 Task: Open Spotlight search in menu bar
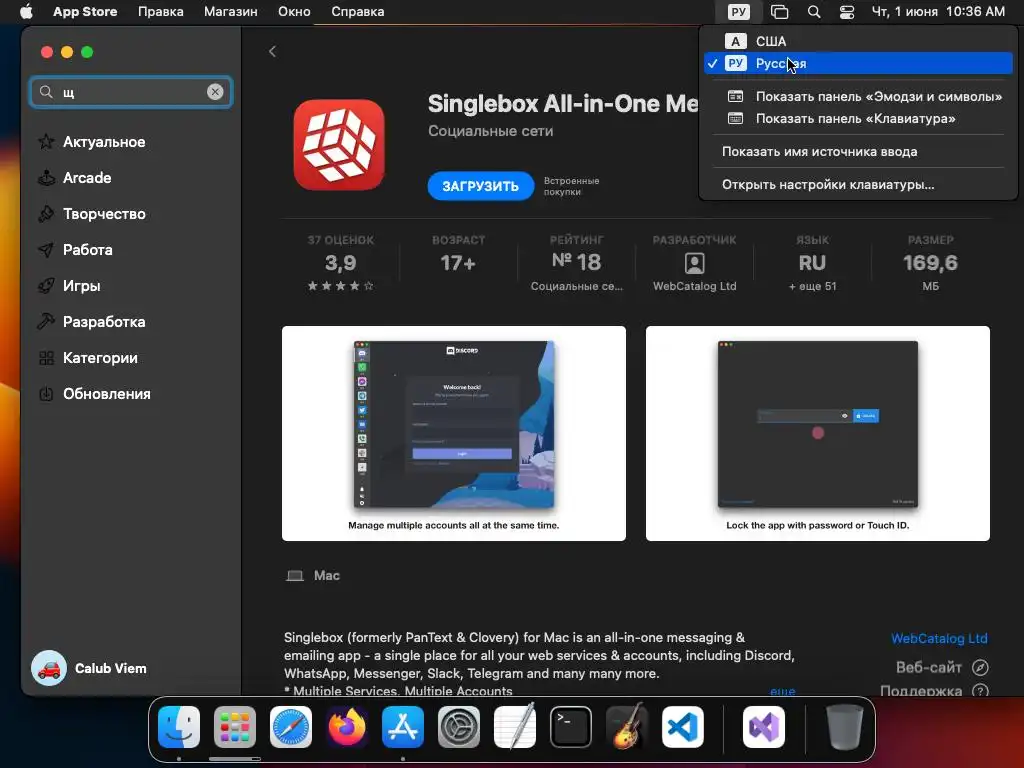[814, 12]
